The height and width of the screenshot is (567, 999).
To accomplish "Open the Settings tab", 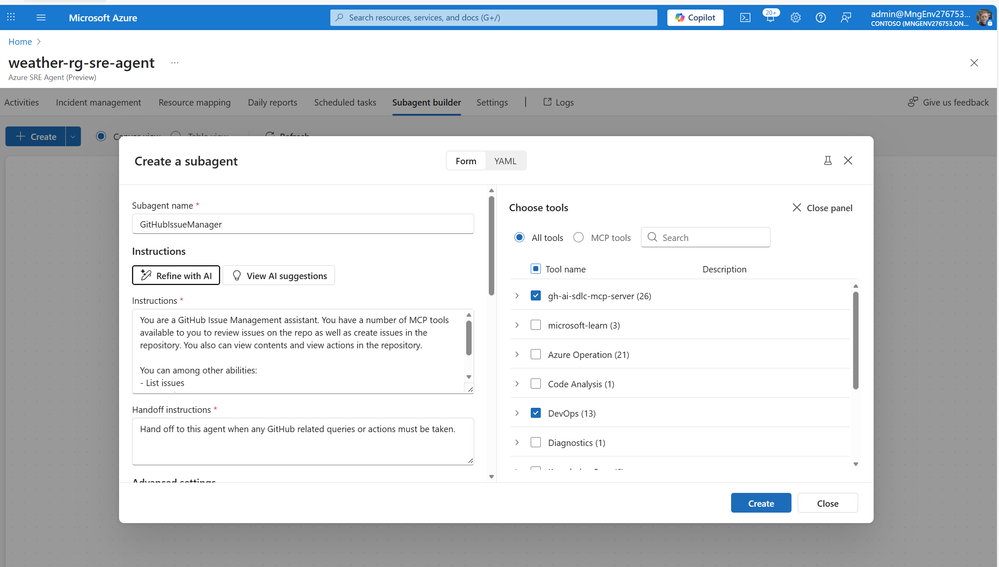I will pyautogui.click(x=492, y=102).
